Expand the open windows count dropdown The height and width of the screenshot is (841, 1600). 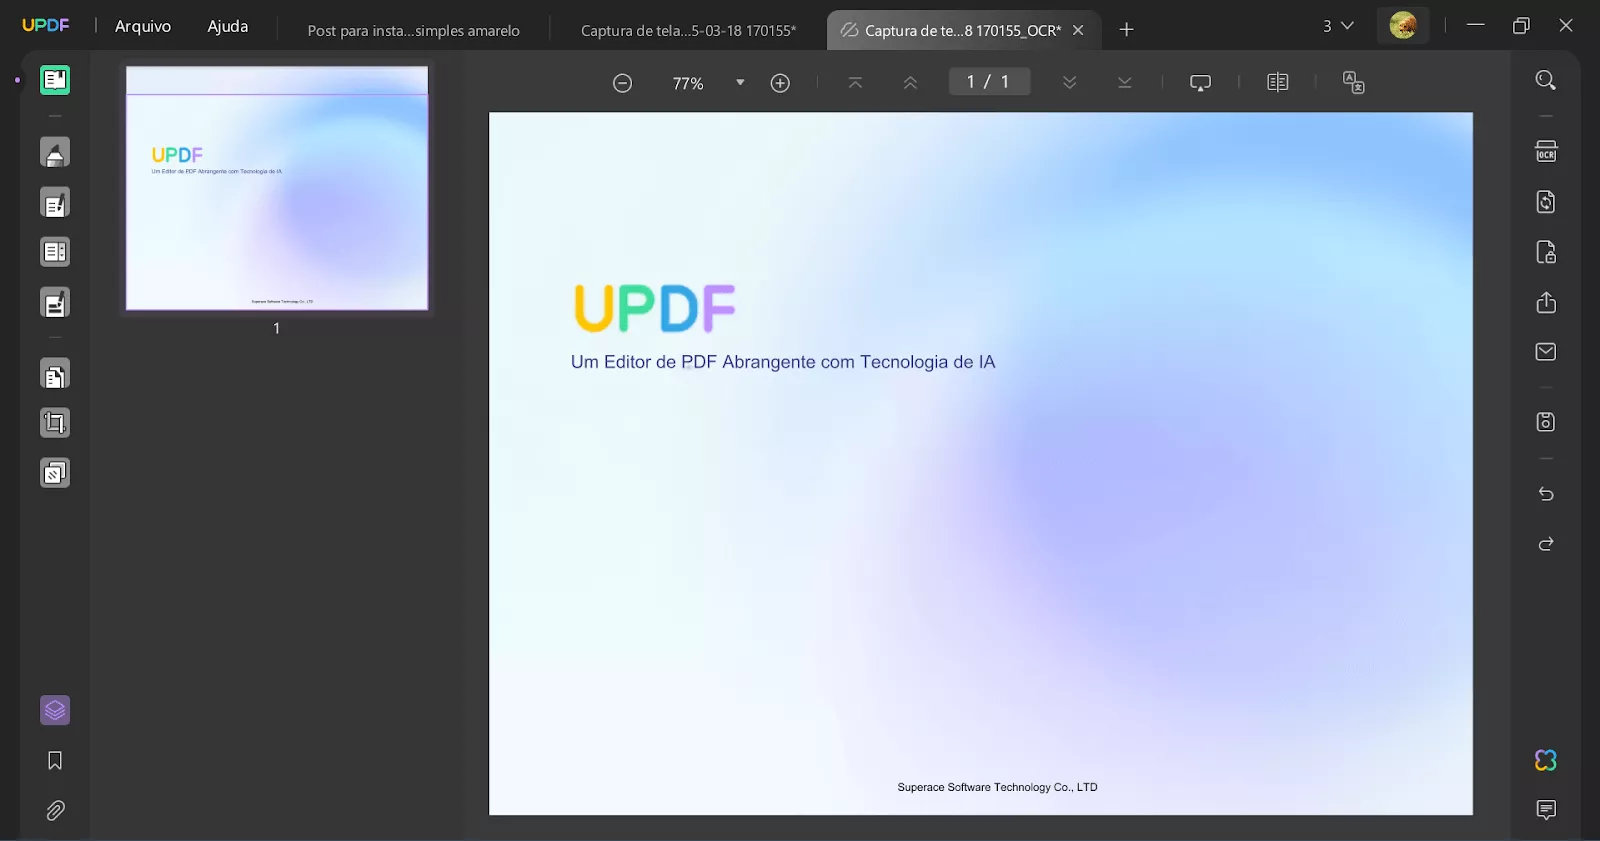[1338, 26]
